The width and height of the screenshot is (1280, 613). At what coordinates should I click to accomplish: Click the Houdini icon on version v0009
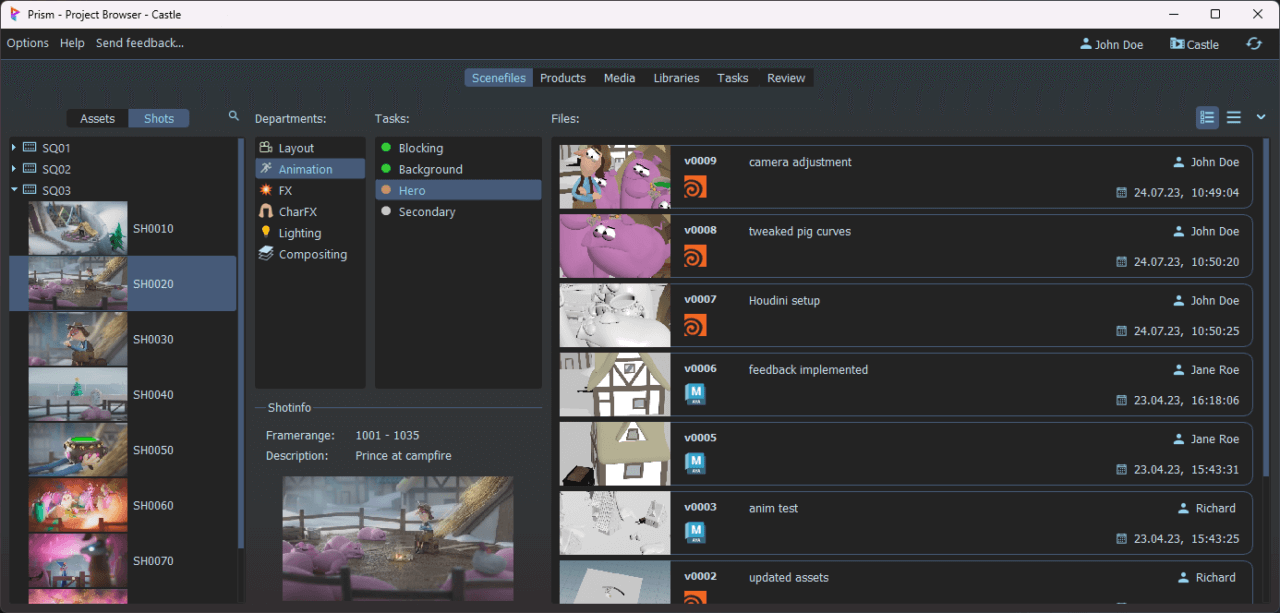tap(696, 186)
